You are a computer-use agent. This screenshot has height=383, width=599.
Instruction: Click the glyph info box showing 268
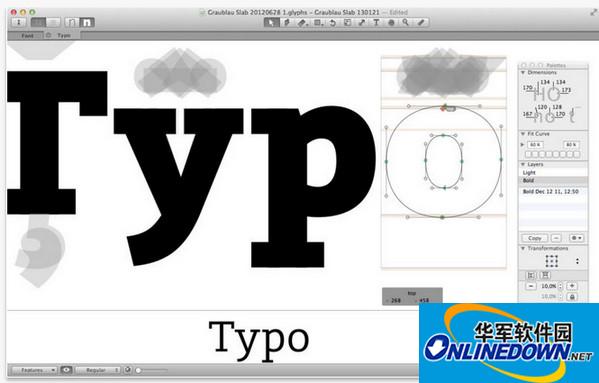(x=412, y=297)
